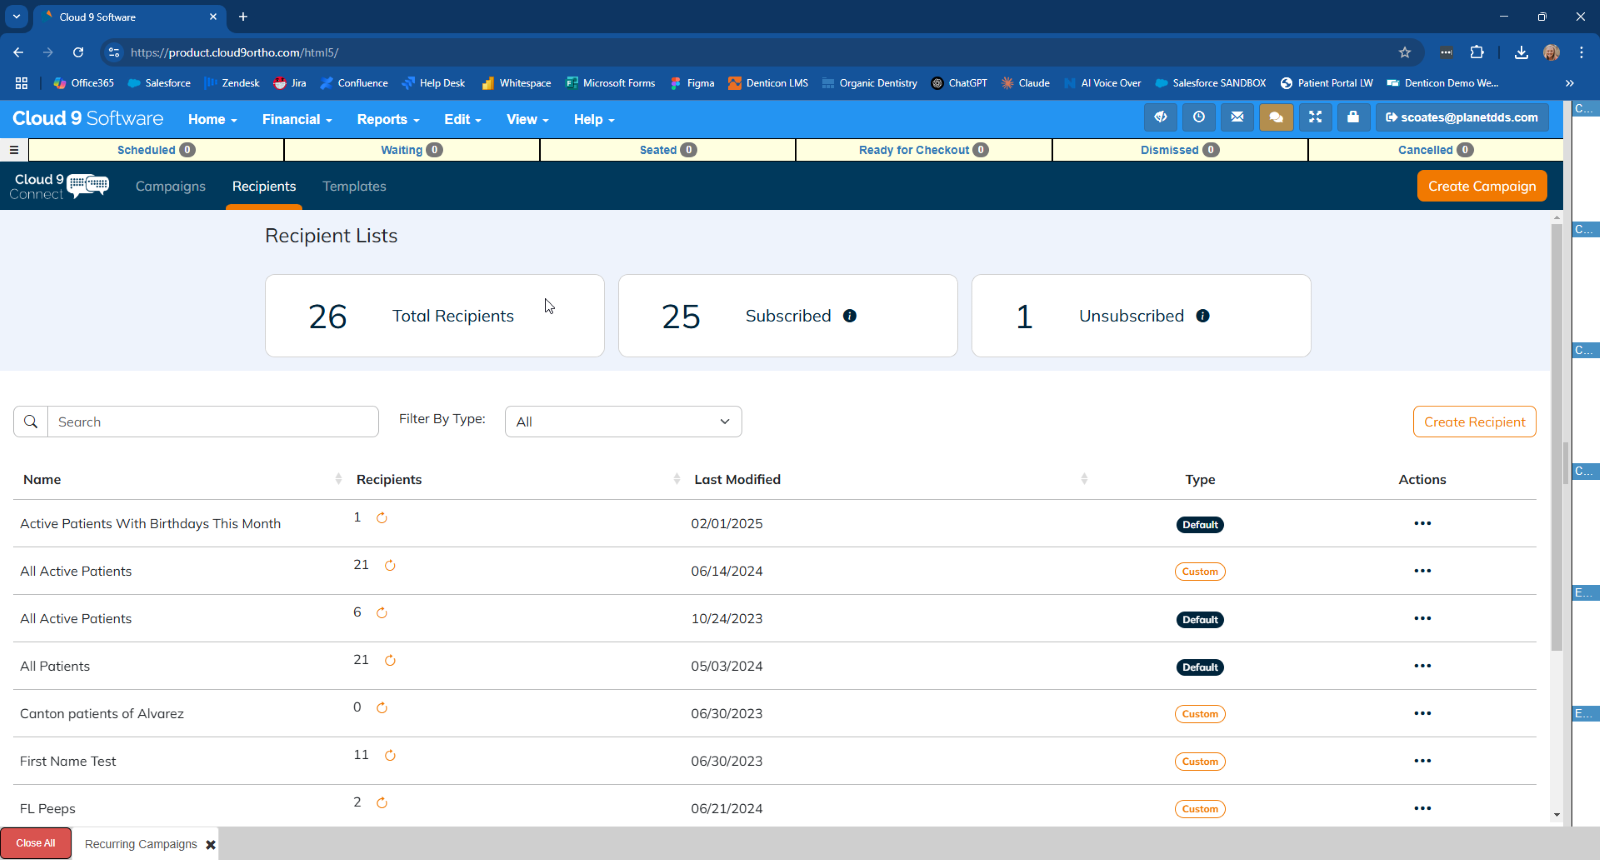Click the recipient list vertical scrollbar
The height and width of the screenshot is (860, 1600).
[1556, 435]
